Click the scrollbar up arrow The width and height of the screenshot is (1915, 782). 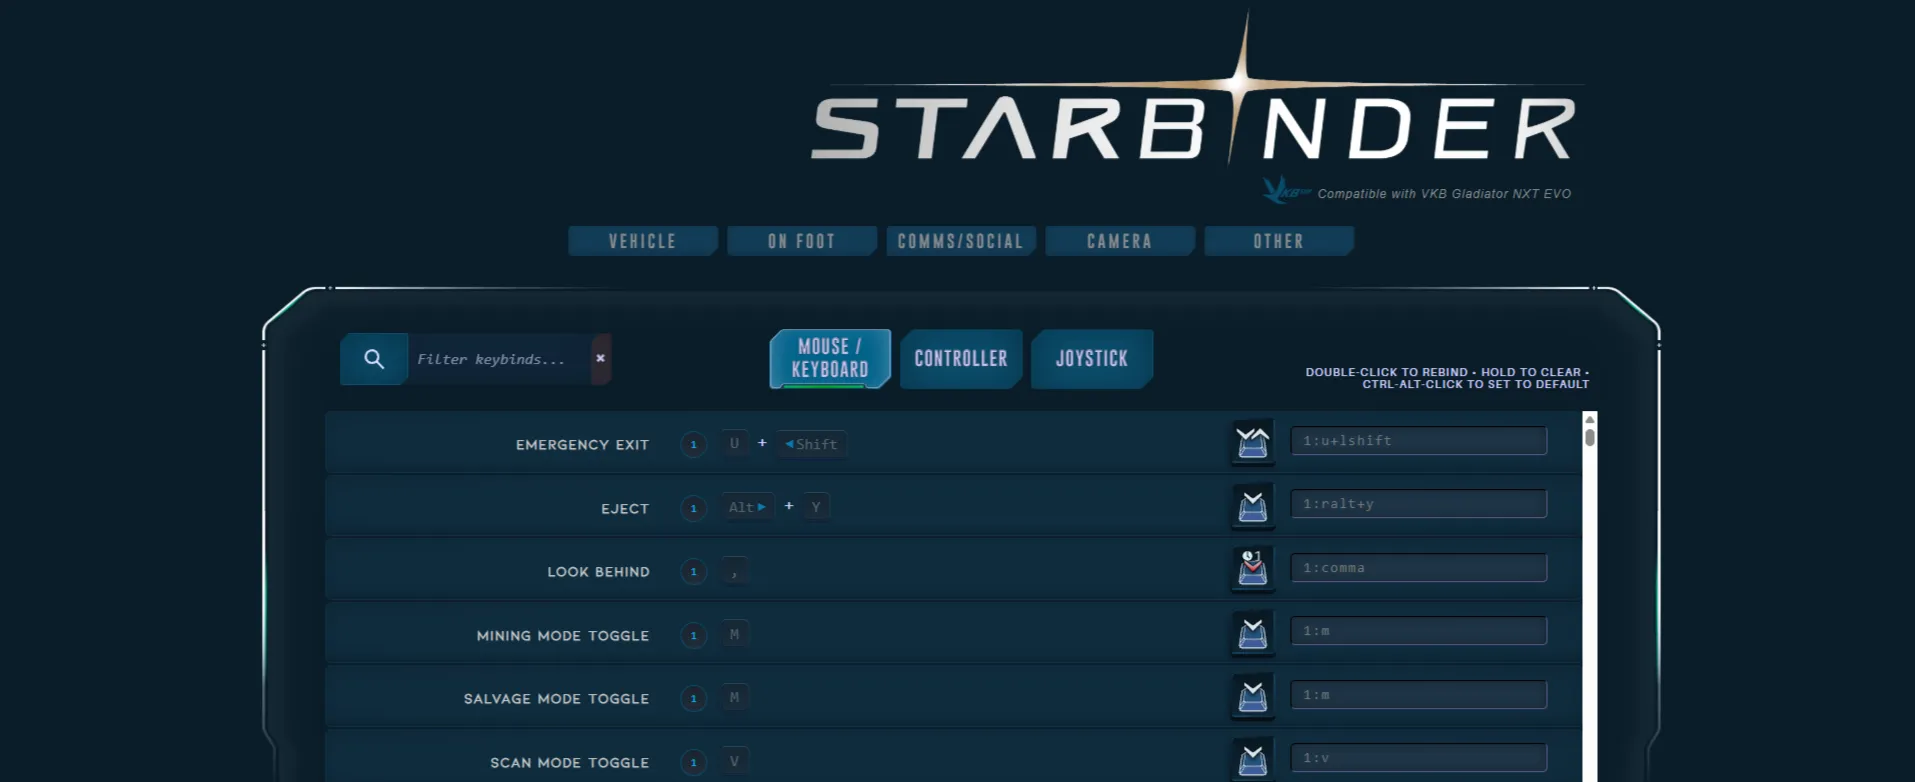coord(1589,420)
